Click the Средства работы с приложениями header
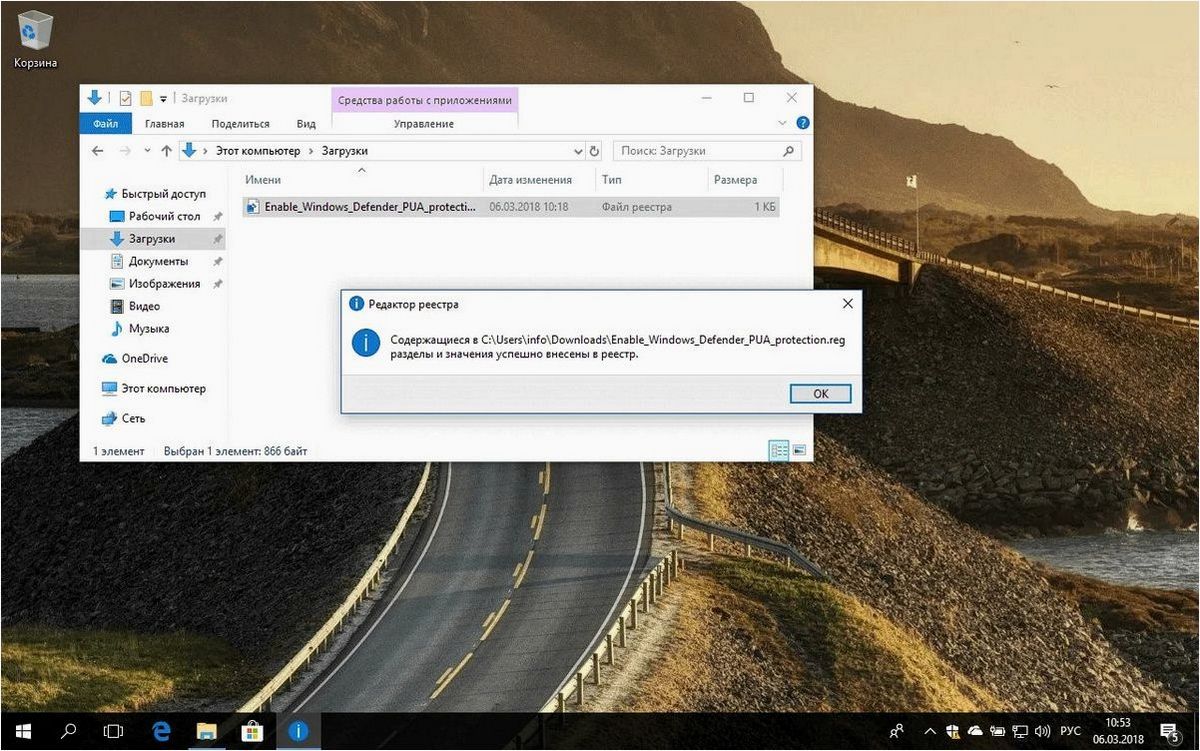1200x751 pixels. (425, 100)
